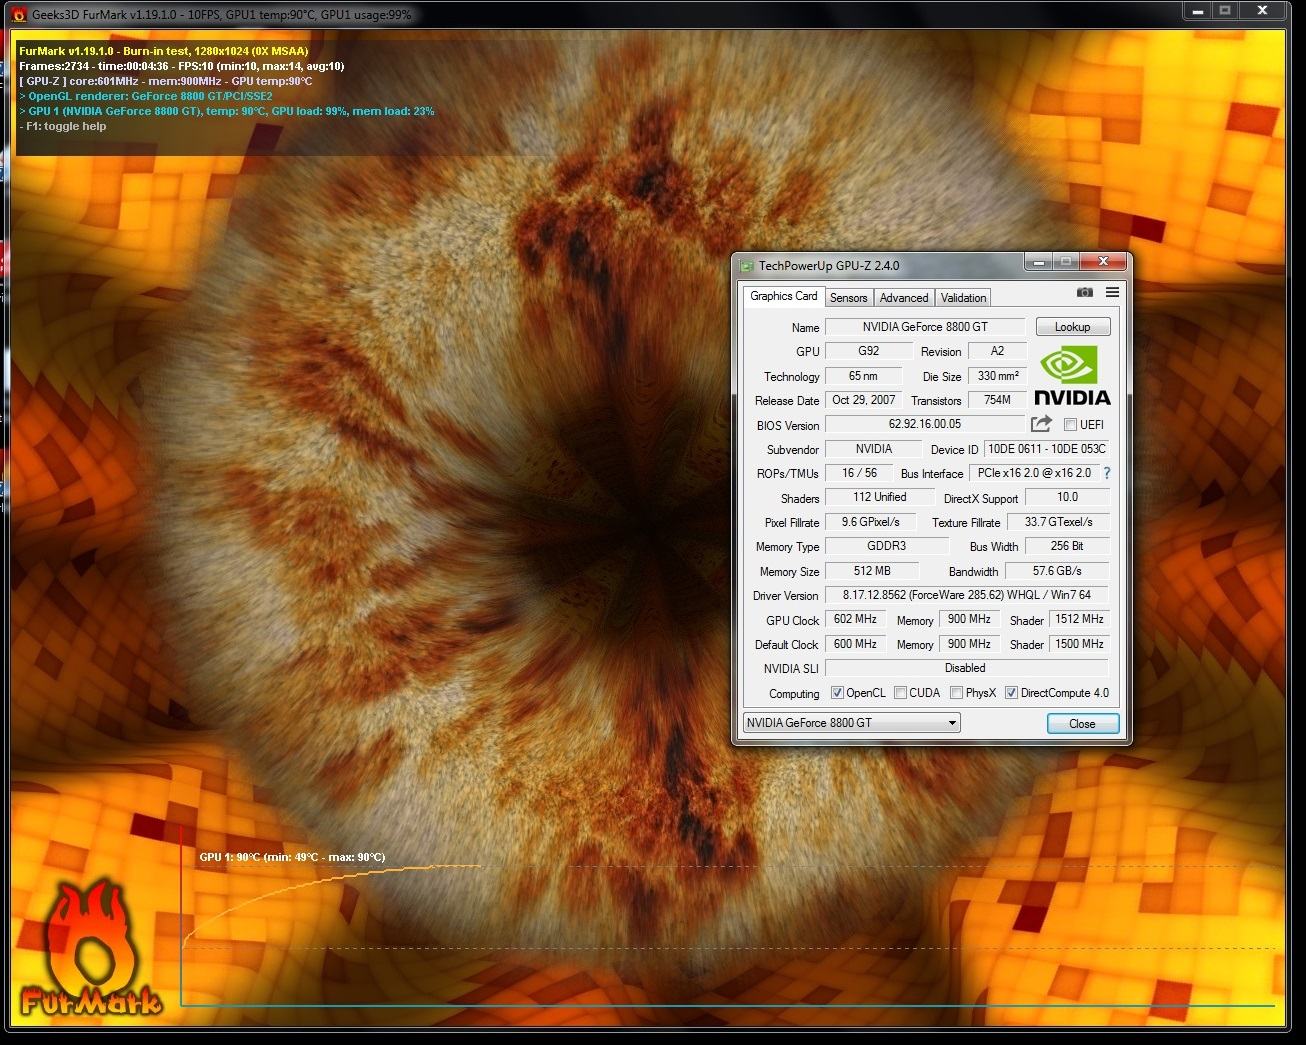Click the Name field showing NVIDIA GeForce 8800 GT

pyautogui.click(x=925, y=327)
